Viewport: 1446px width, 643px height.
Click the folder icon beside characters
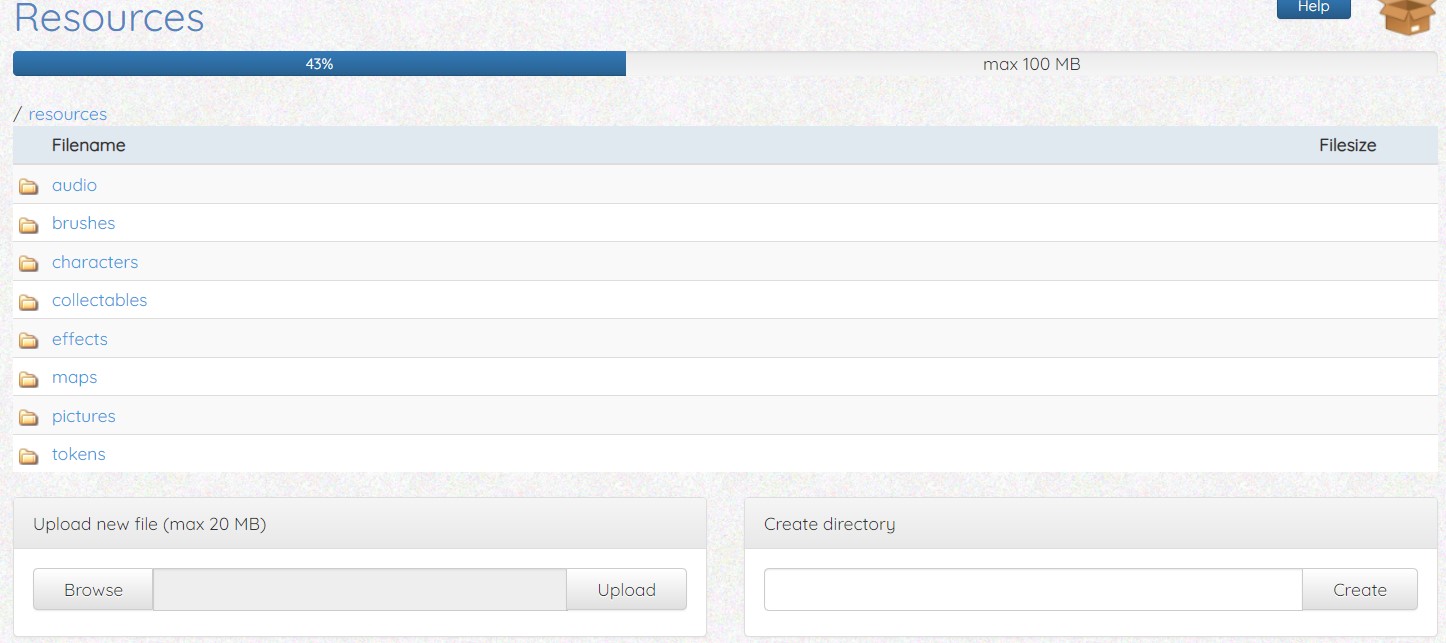coord(29,263)
